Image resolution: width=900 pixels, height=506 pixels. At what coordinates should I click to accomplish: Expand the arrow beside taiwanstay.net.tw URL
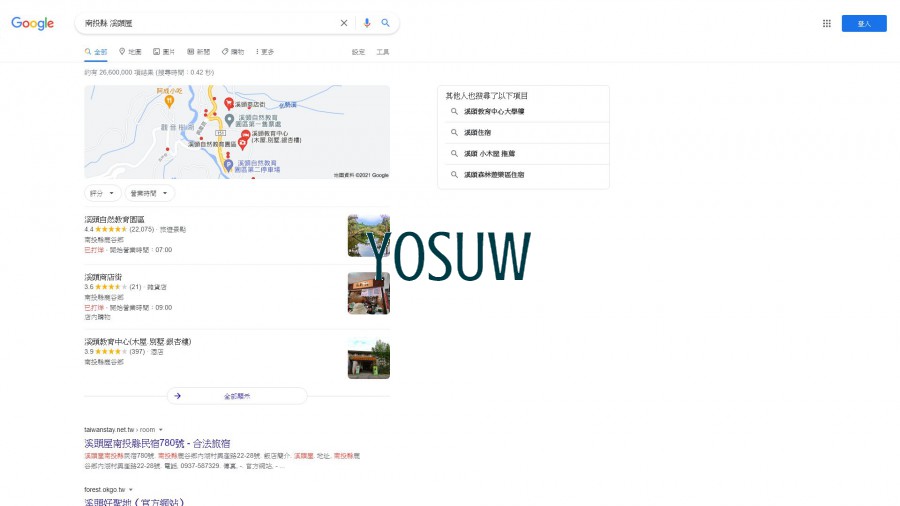click(160, 430)
